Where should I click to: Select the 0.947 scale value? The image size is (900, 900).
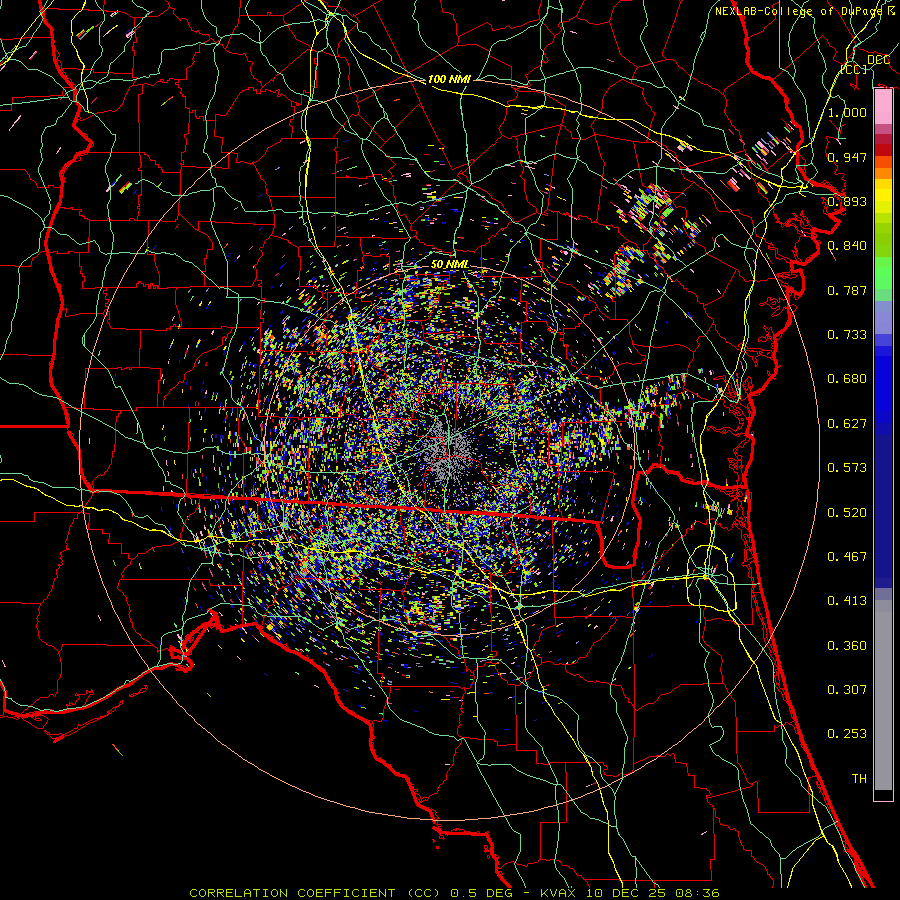847,157
